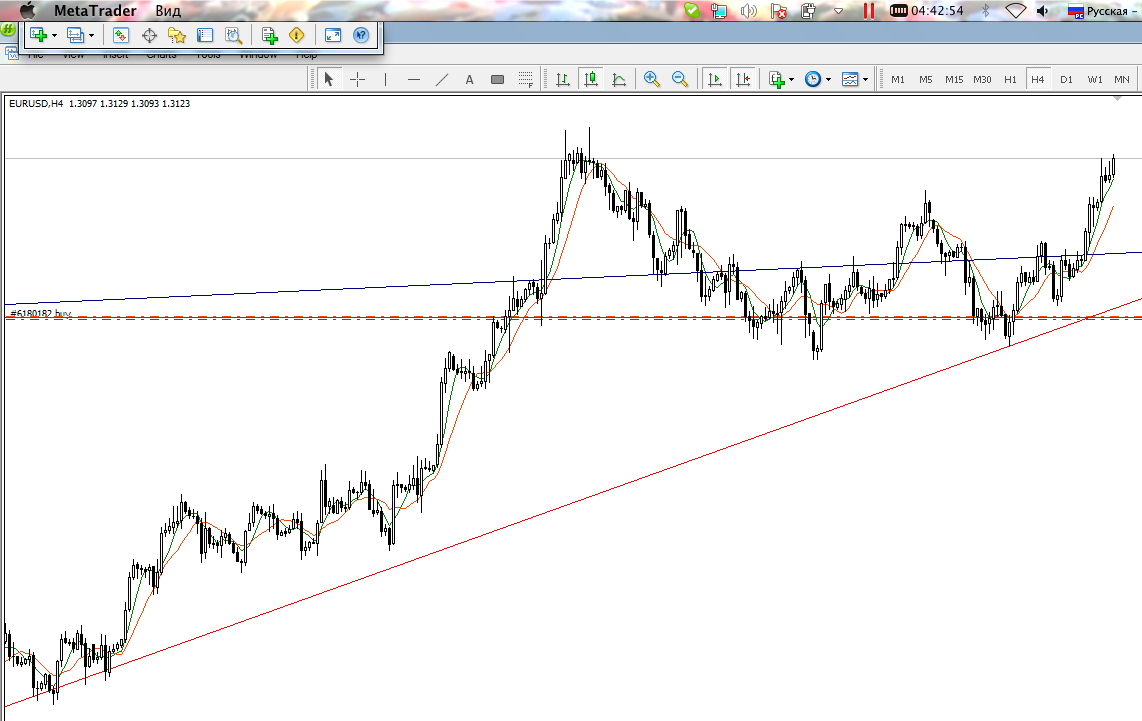
Task: Switch chart to Candlesticks
Action: pyautogui.click(x=591, y=79)
